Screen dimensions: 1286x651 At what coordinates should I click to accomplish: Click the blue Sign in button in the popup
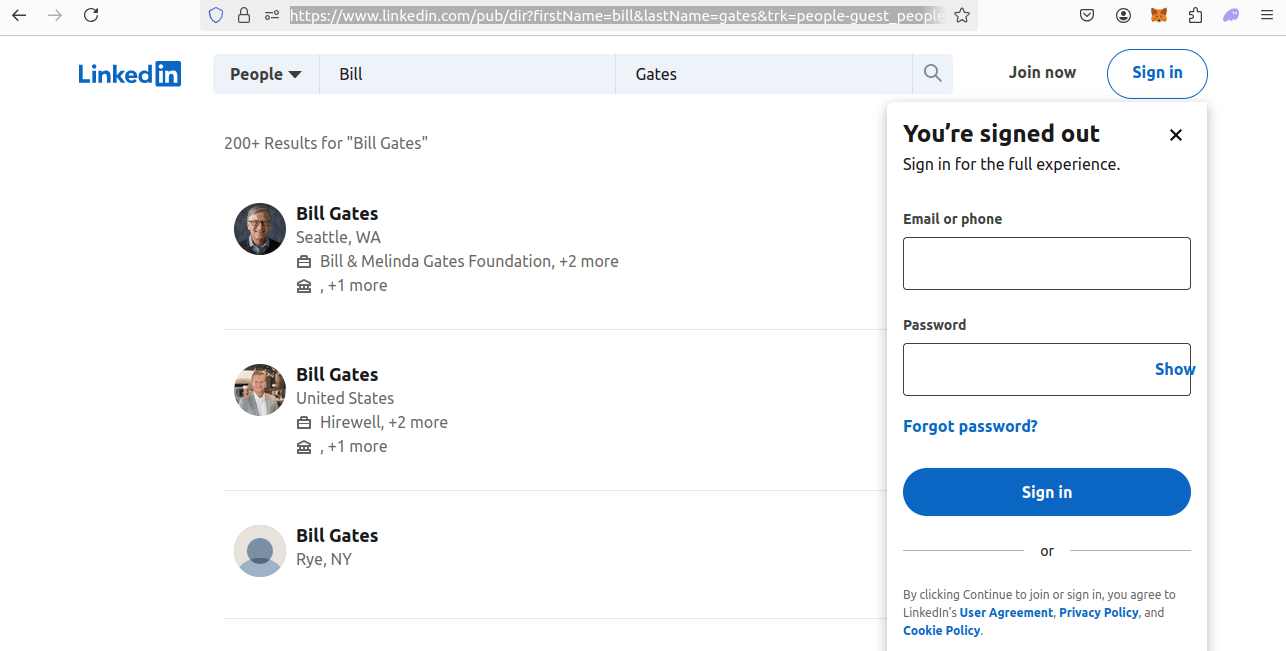1046,492
